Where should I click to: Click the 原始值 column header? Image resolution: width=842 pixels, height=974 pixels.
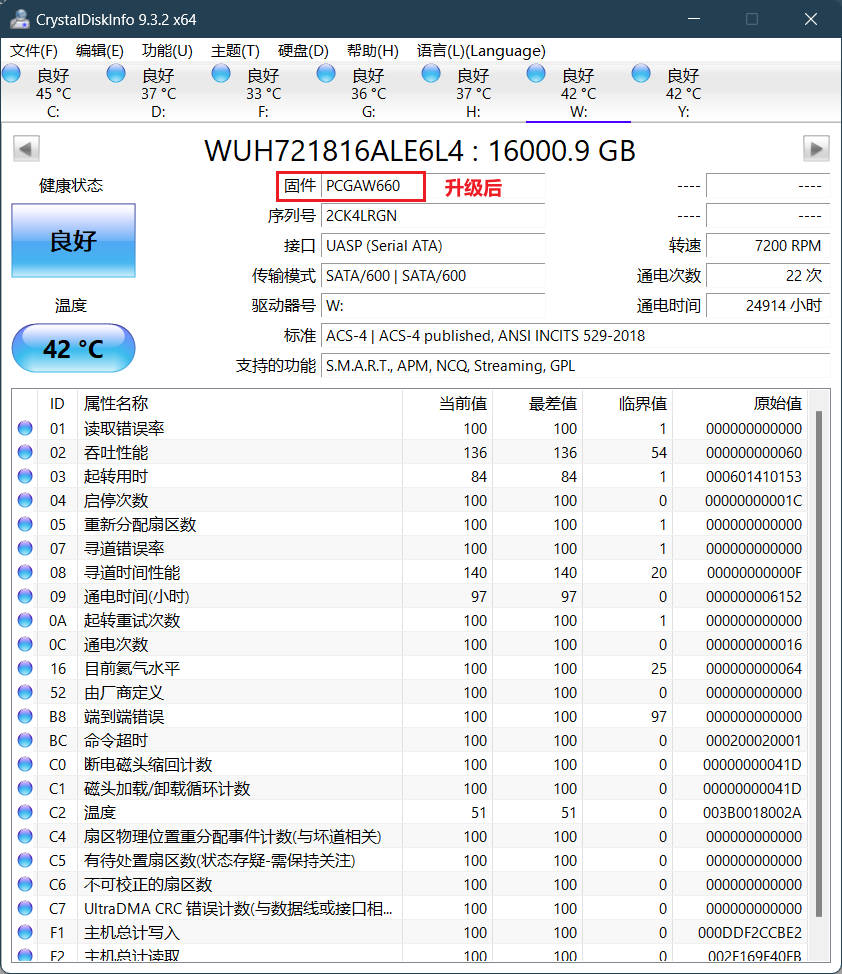(740, 404)
